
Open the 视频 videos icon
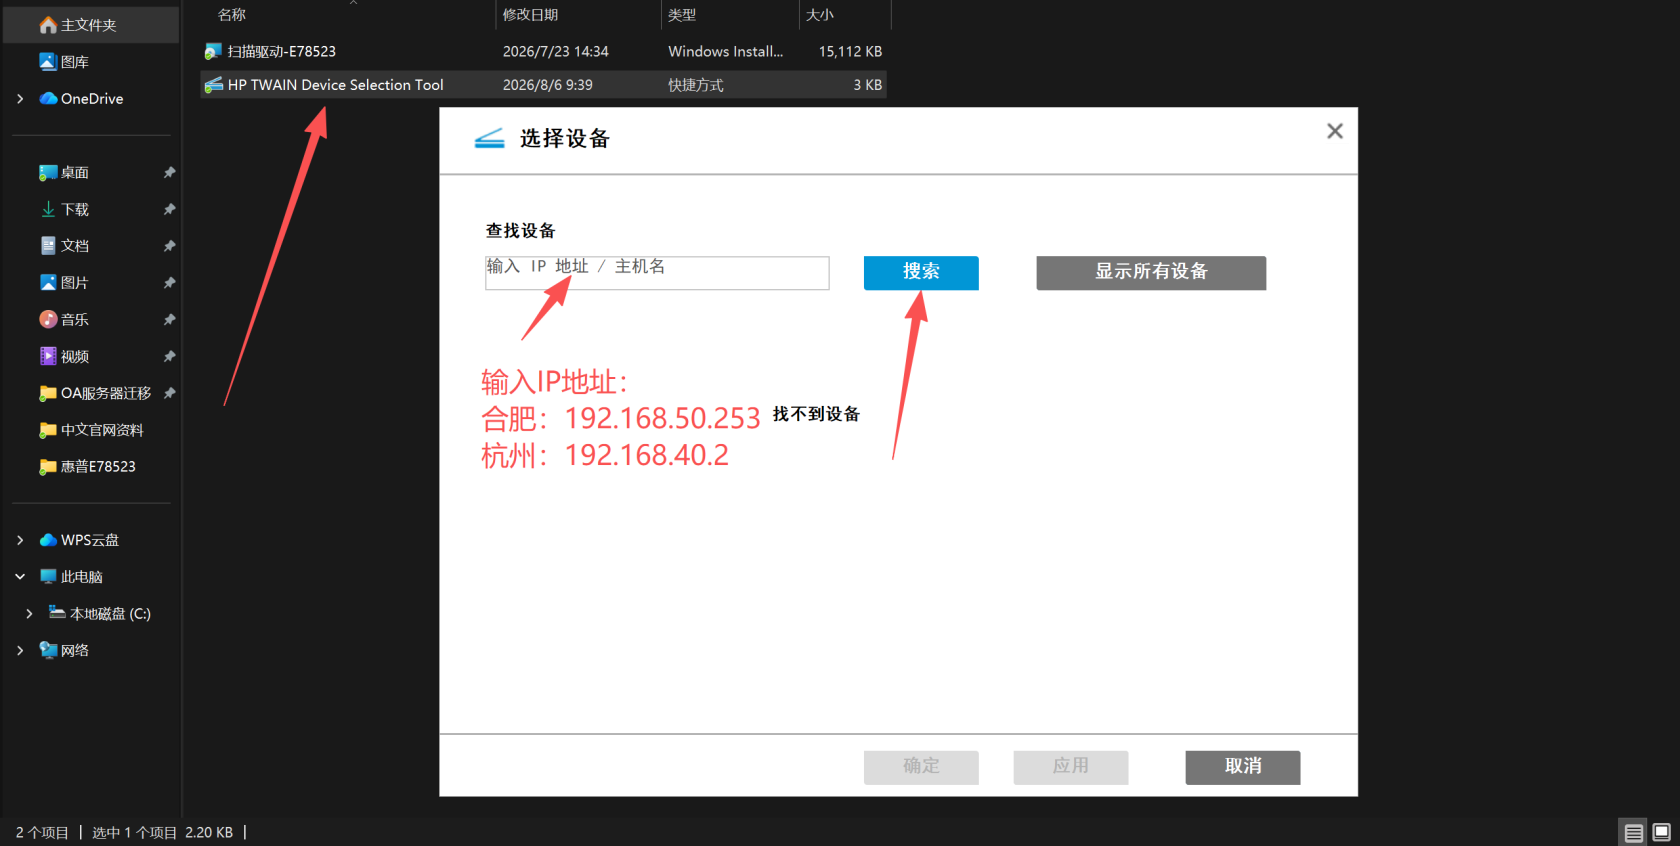[x=48, y=356]
